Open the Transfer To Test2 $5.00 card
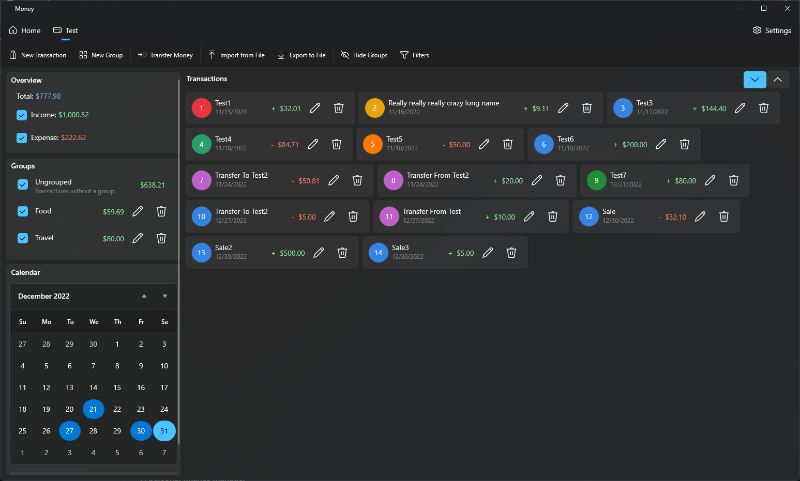The height and width of the screenshot is (481, 800). (x=277, y=217)
